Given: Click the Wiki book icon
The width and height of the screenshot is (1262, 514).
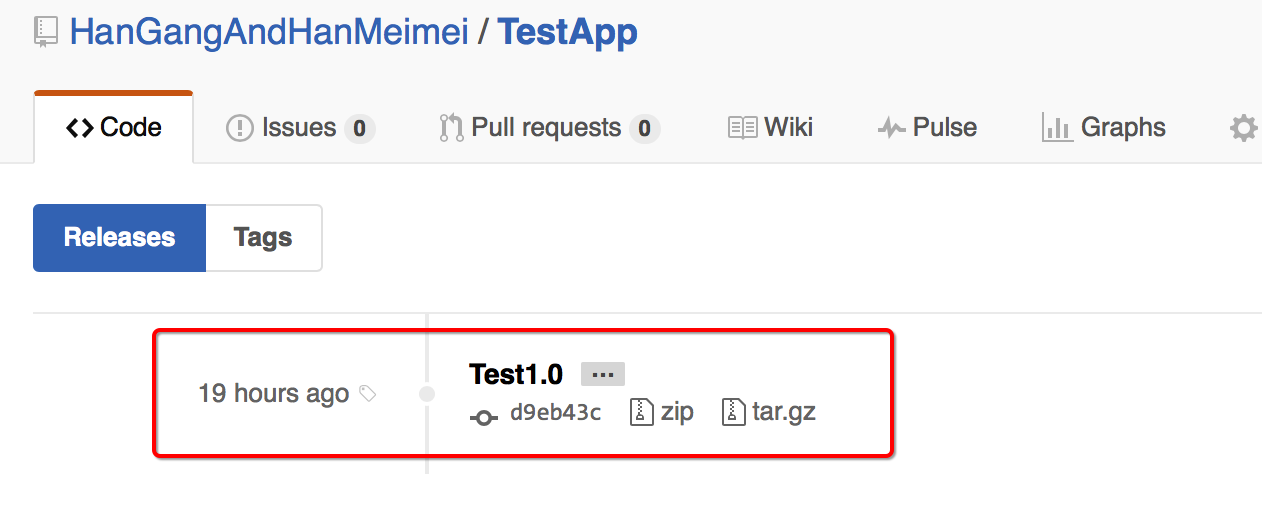Looking at the screenshot, I should [x=743, y=128].
